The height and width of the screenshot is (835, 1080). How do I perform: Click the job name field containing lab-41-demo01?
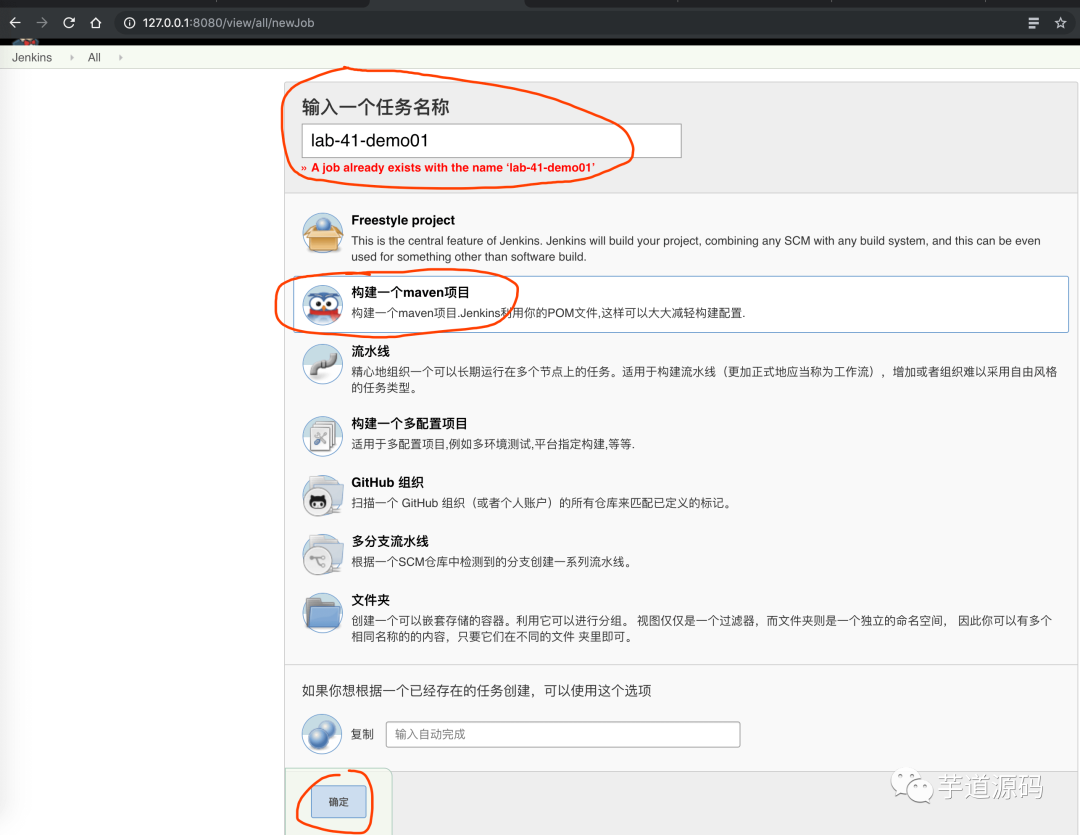490,140
